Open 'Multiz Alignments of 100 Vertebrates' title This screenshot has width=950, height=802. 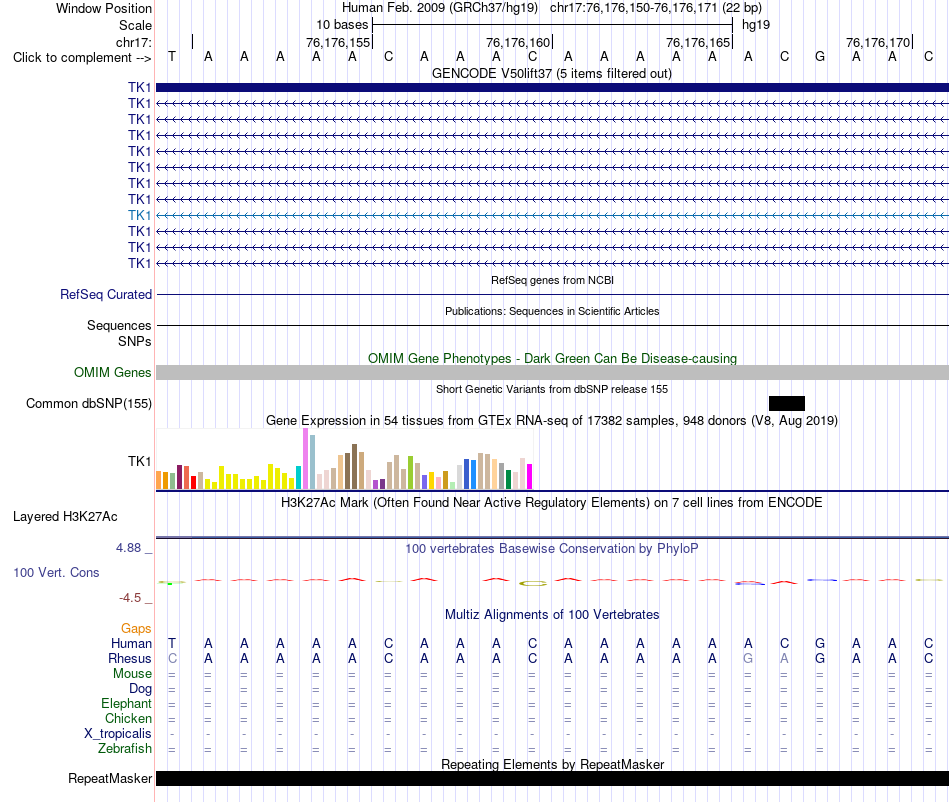[552, 614]
